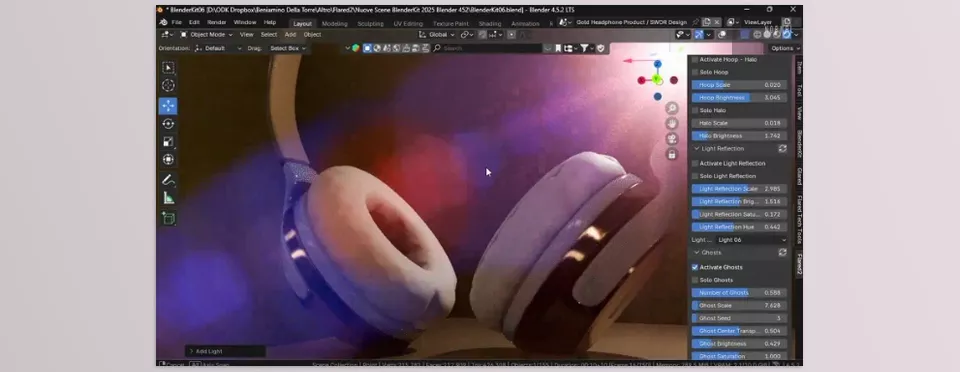
Task: Open the Drag Select Box dropdown
Action: click(287, 48)
